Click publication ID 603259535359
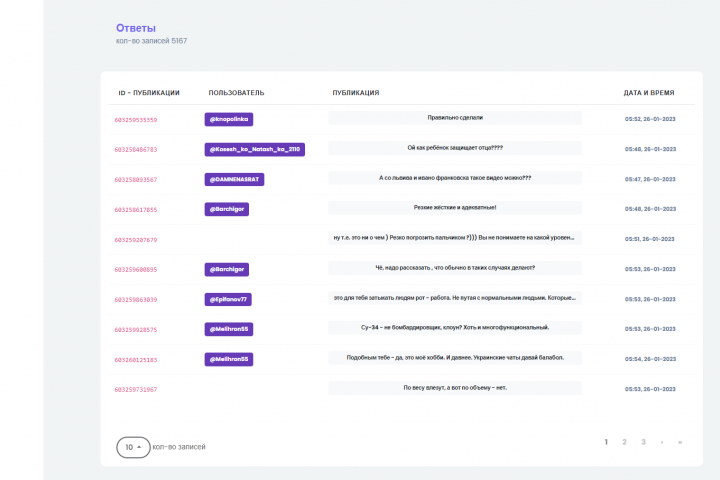Image resolution: width=720 pixels, height=480 pixels. tap(136, 120)
